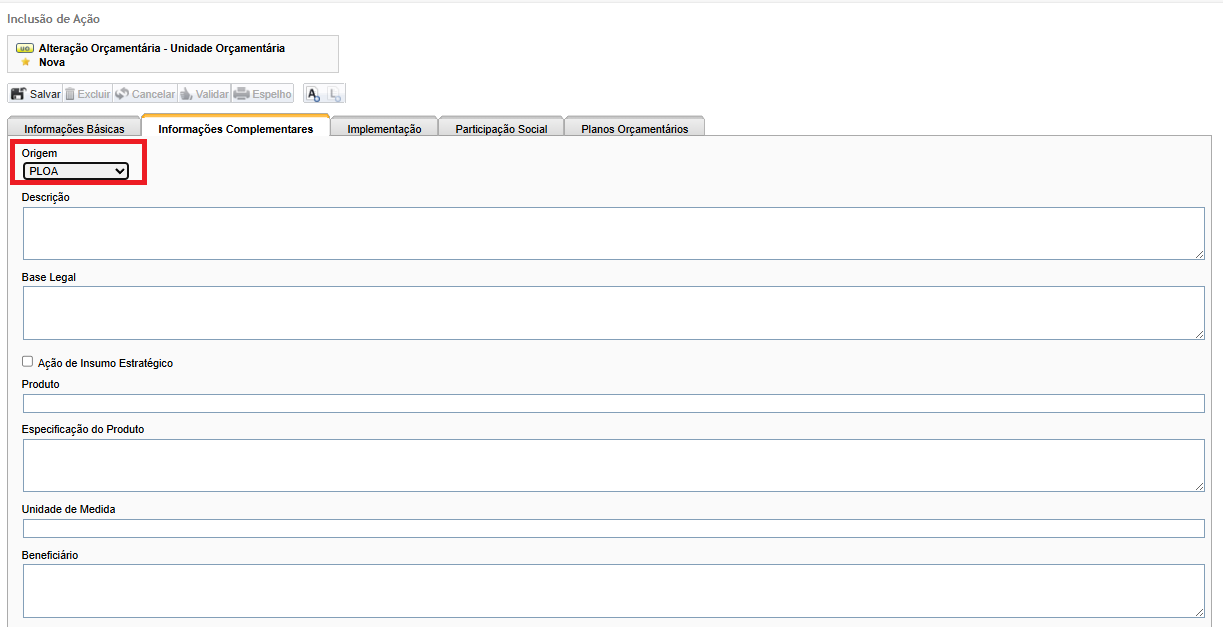Click the Validar thumbs-up button
The width and height of the screenshot is (1223, 627).
point(204,94)
